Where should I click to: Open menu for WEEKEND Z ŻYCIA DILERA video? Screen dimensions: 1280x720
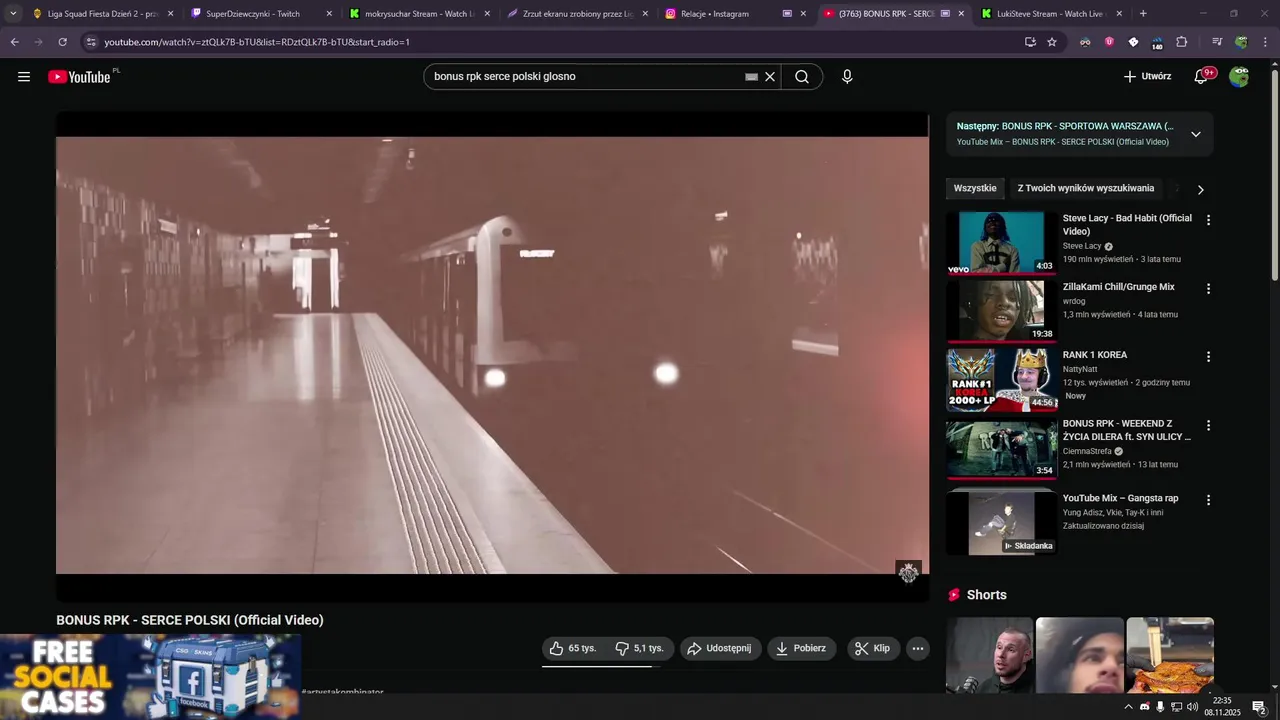pyautogui.click(x=1208, y=425)
